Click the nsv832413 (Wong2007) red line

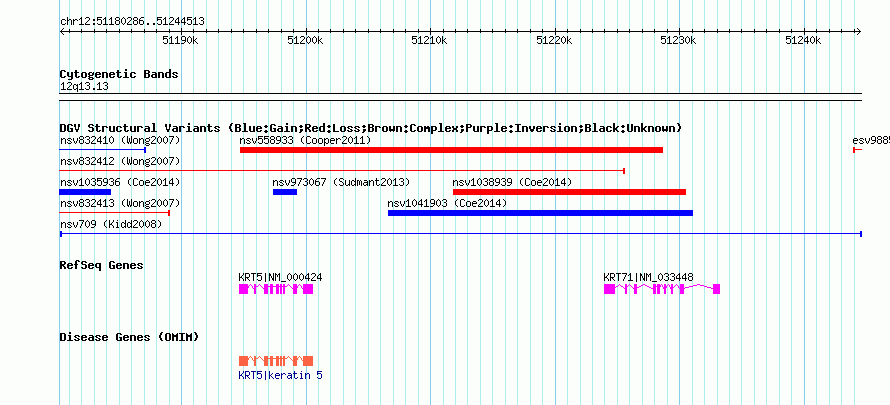tap(115, 213)
